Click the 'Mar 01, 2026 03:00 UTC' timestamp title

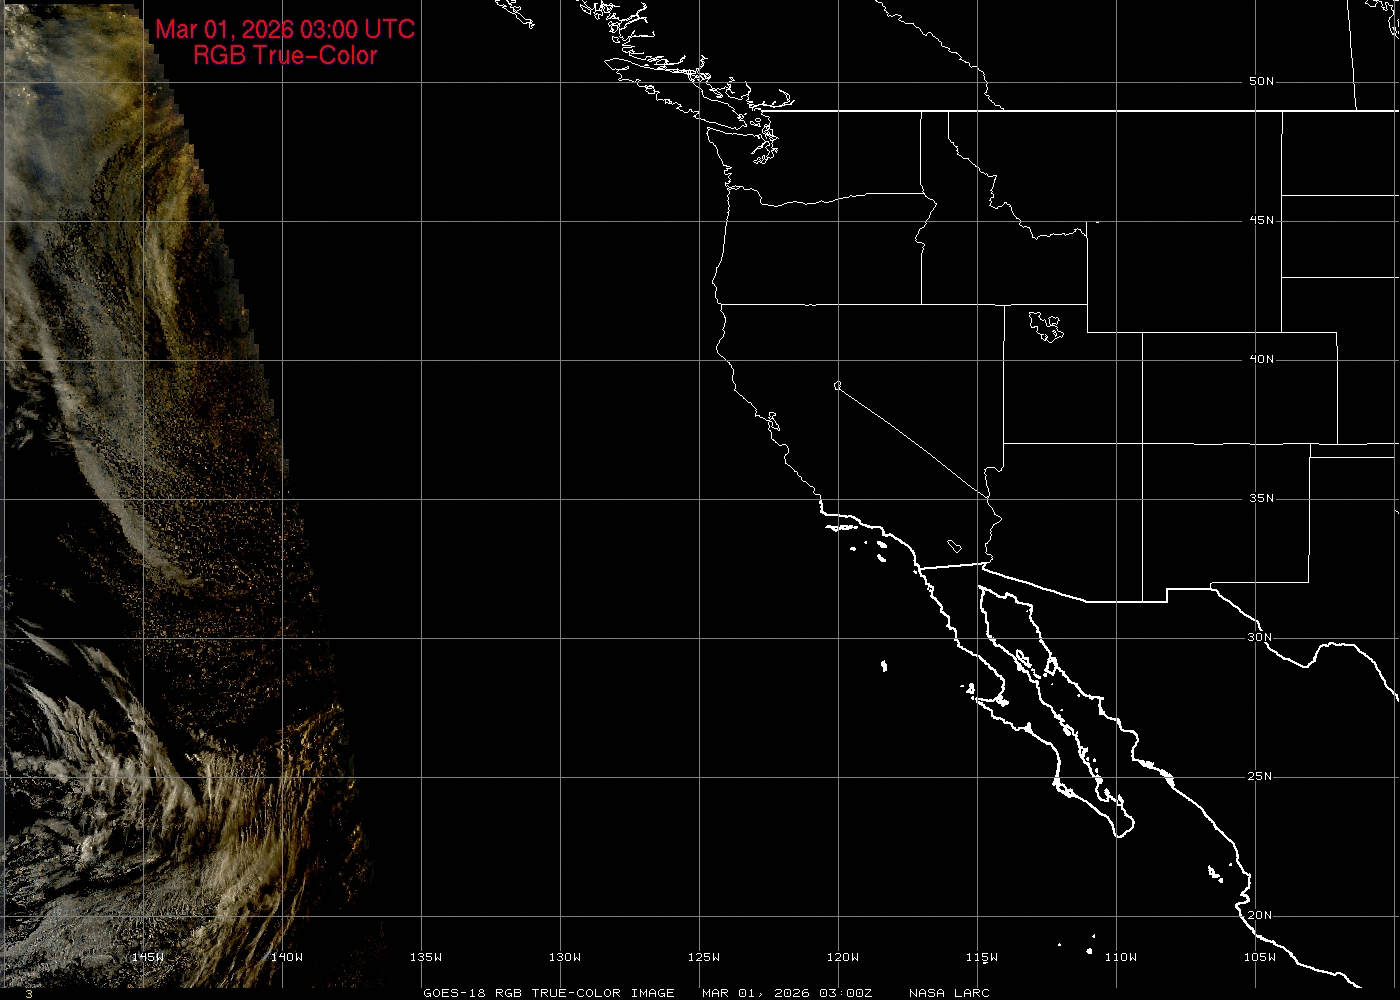285,30
